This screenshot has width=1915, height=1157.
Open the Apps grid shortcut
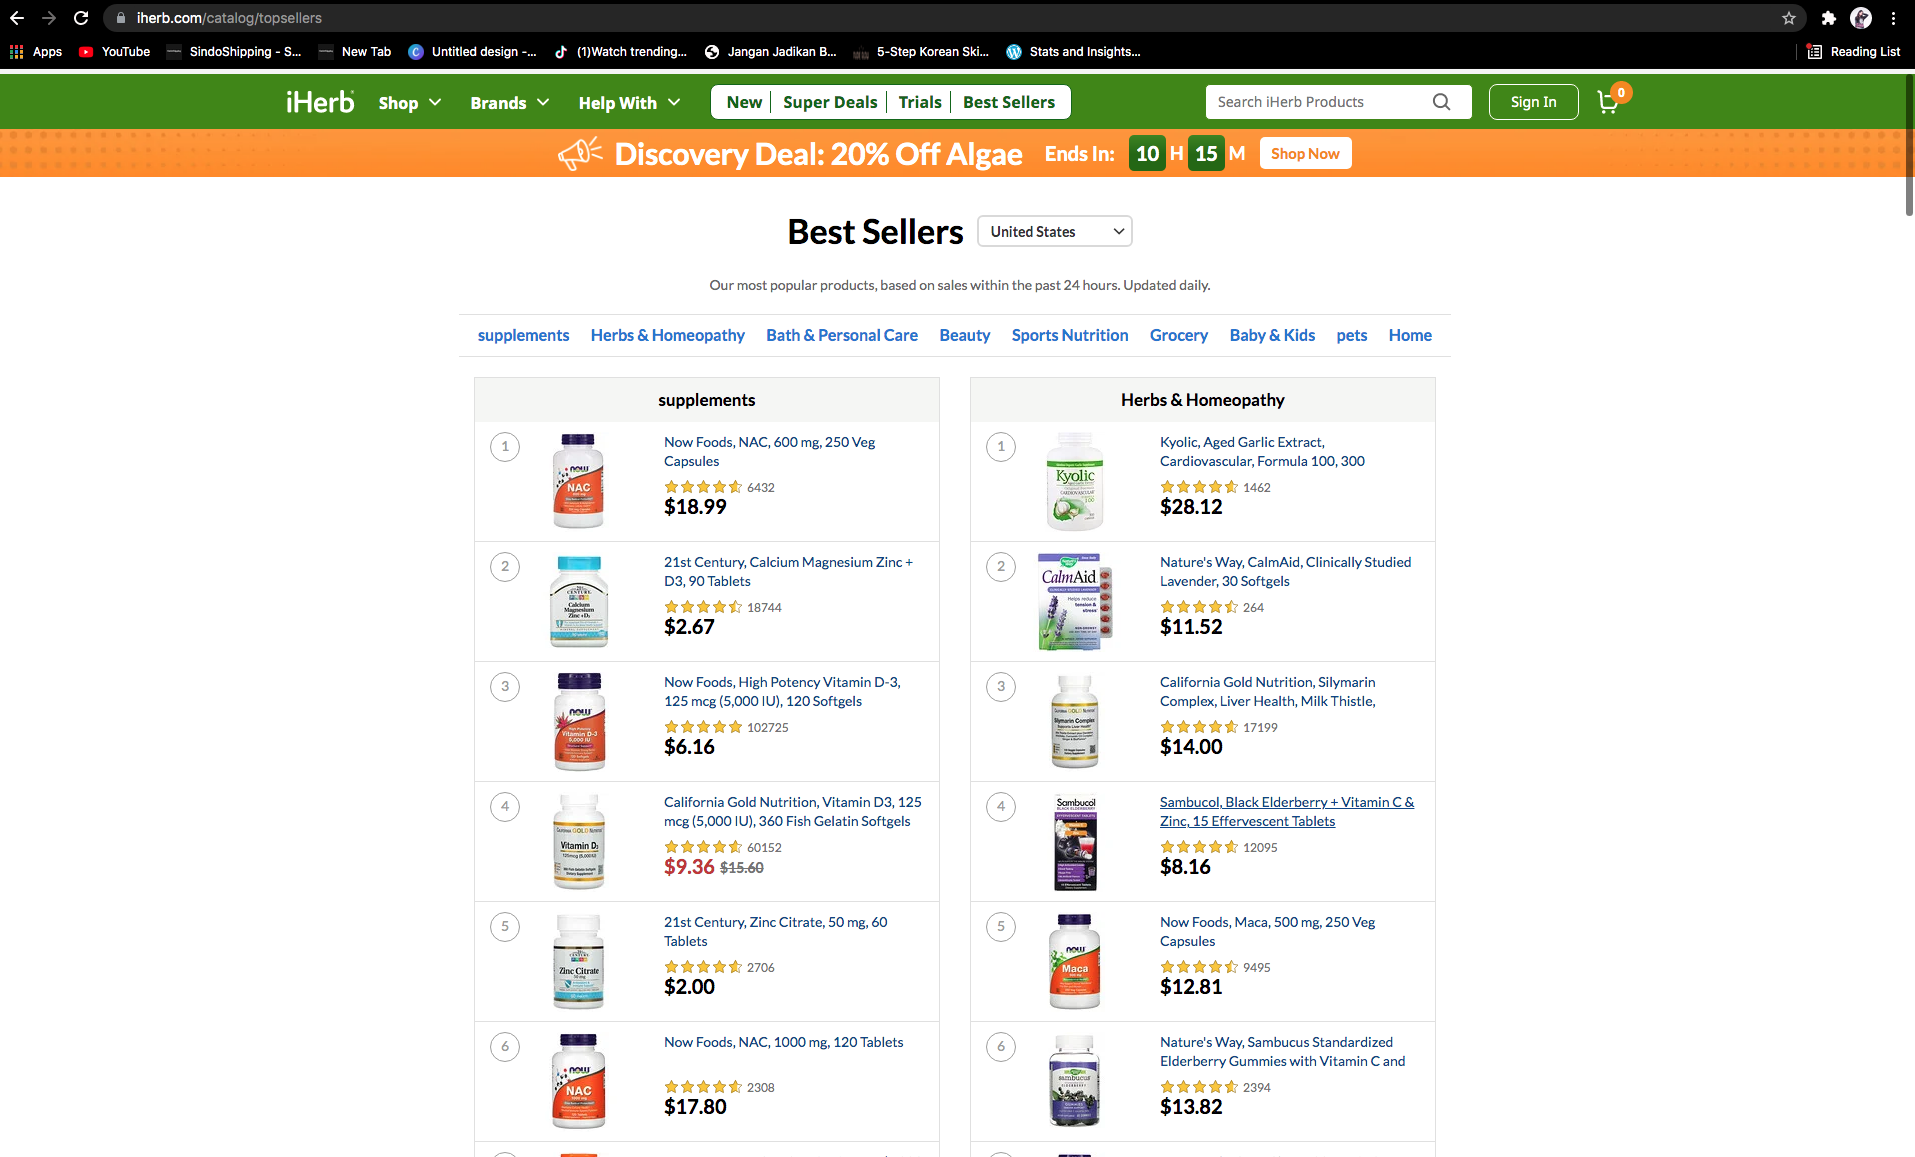pos(35,52)
